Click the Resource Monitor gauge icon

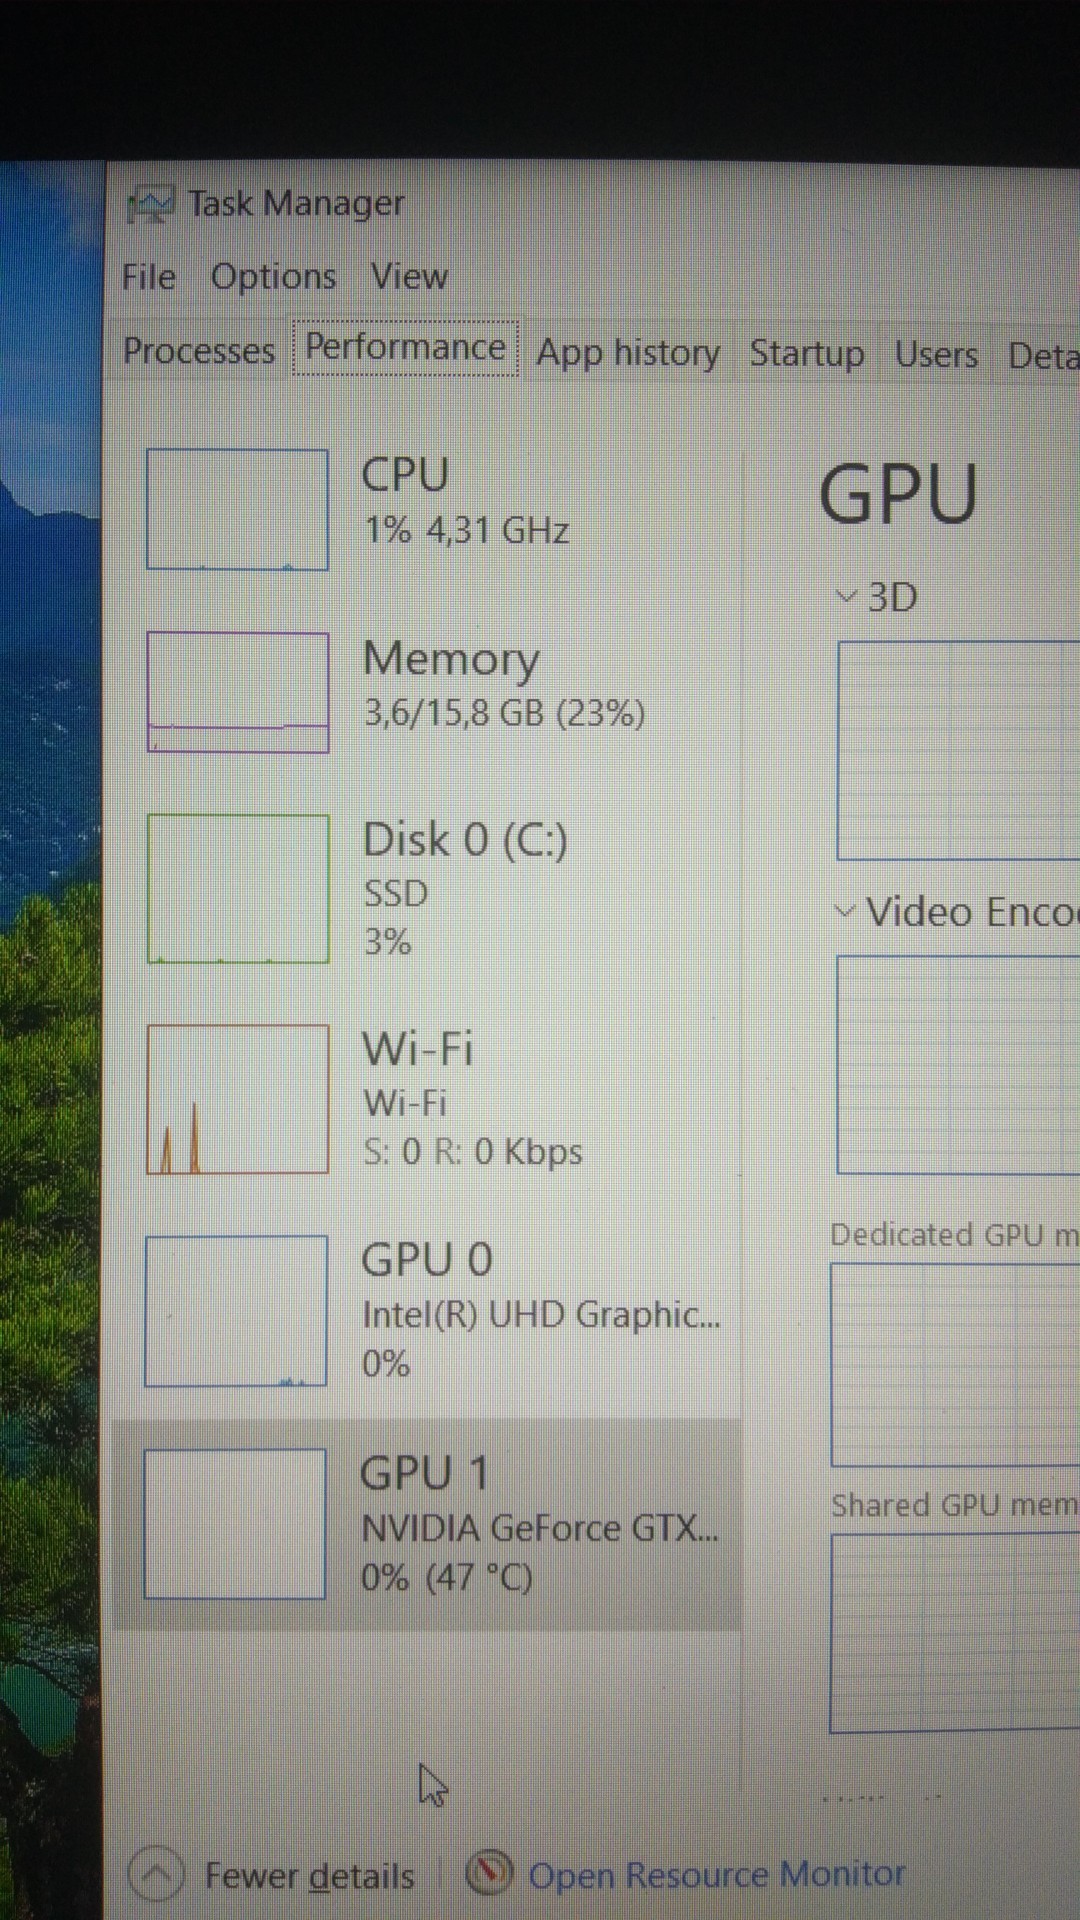[490, 1873]
